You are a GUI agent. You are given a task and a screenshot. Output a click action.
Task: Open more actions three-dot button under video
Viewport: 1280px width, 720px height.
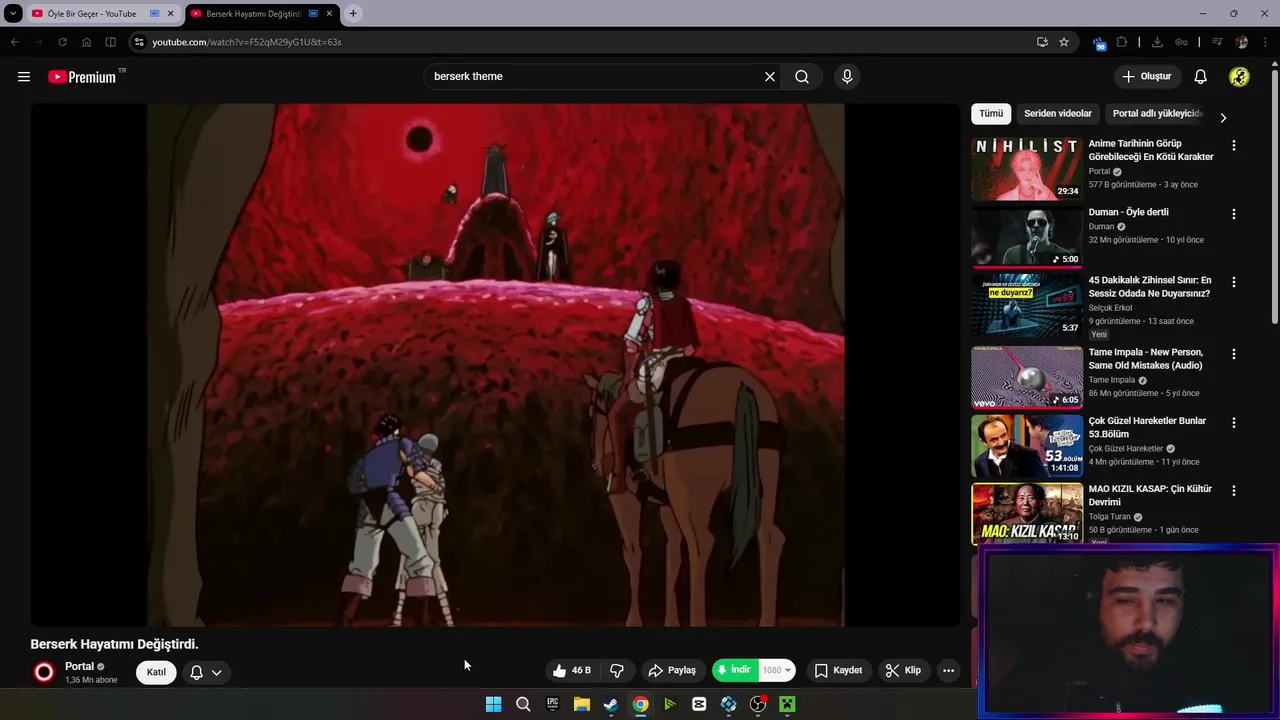(x=948, y=671)
